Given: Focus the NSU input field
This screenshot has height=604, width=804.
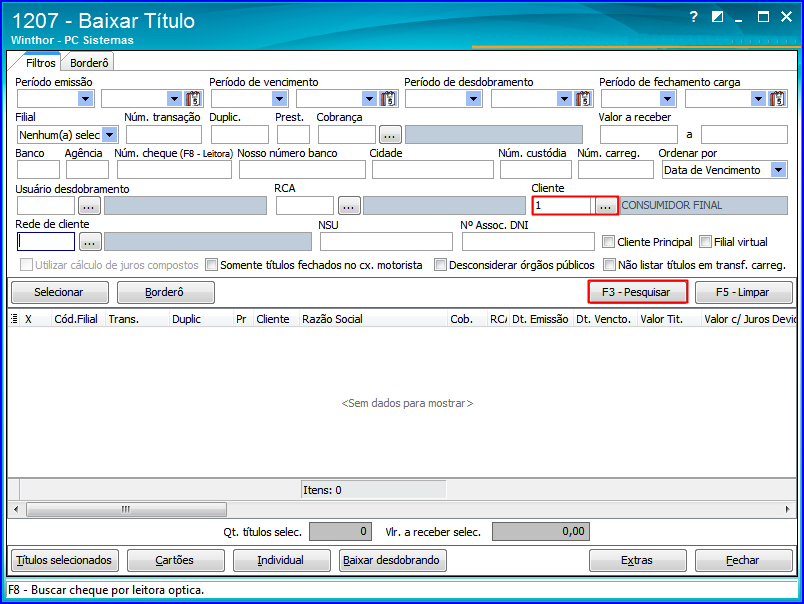Looking at the screenshot, I should click(x=386, y=241).
